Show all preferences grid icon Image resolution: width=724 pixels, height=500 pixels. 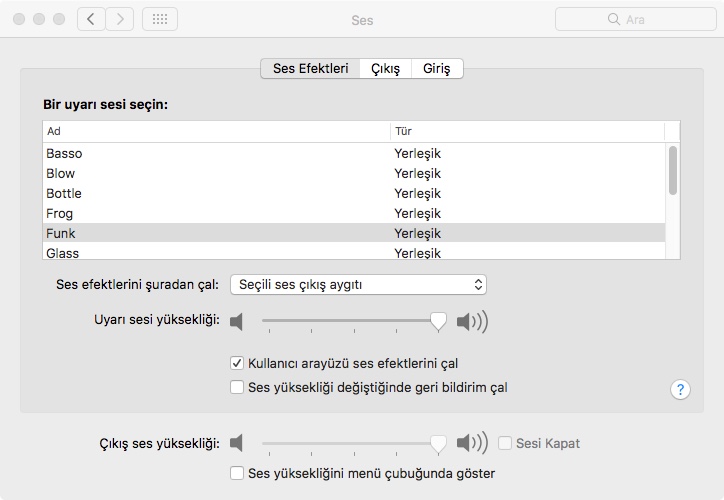coord(160,19)
